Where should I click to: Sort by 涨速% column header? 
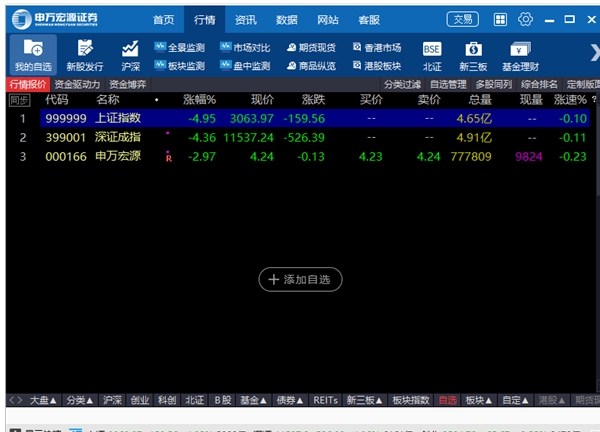pos(570,100)
